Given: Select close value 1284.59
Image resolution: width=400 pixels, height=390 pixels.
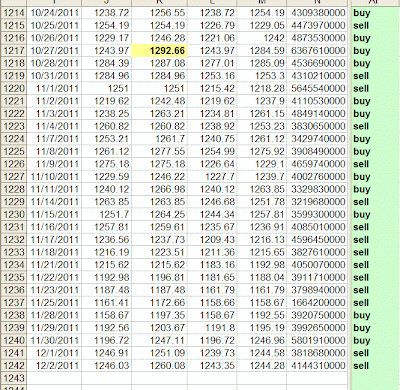Looking at the screenshot, I should [262, 51].
